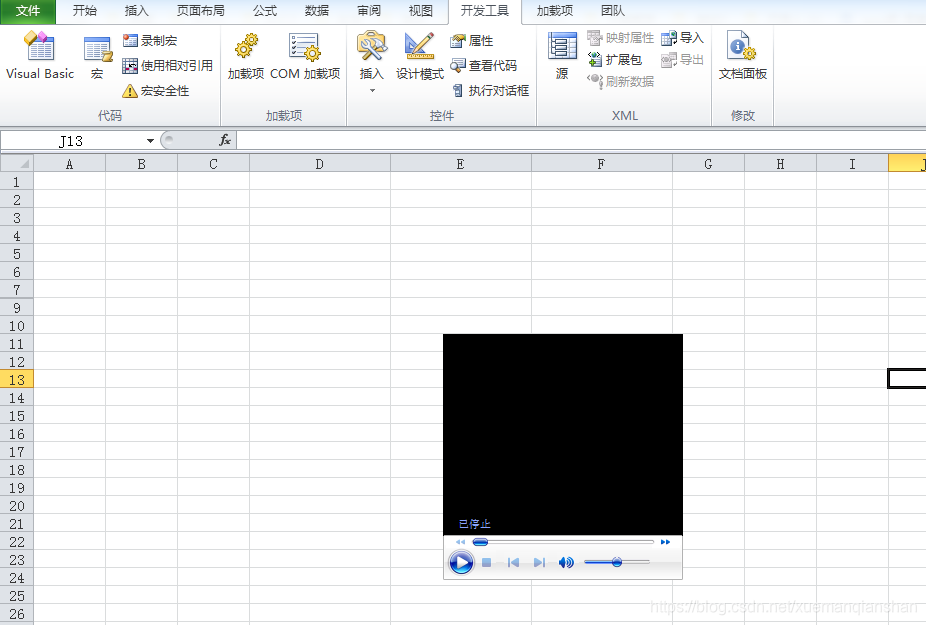Switch to the 加载项 ribbon tab
The width and height of the screenshot is (926, 625).
[x=555, y=11]
